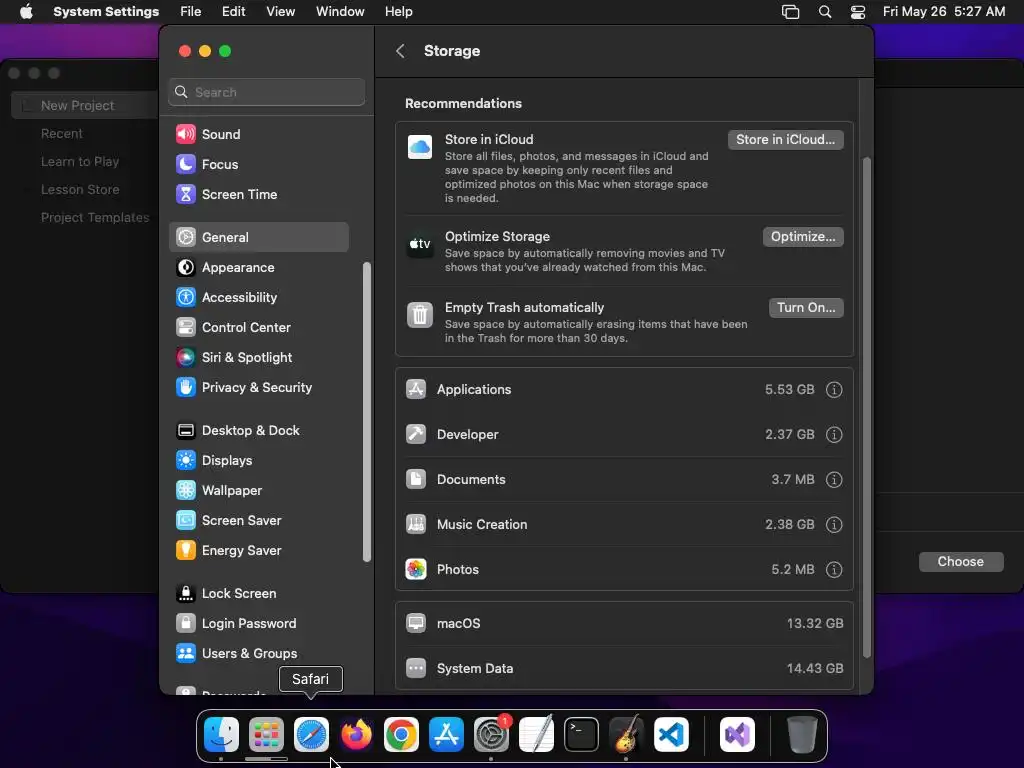Open the Edit menu
The width and height of the screenshot is (1024, 768).
[233, 12]
